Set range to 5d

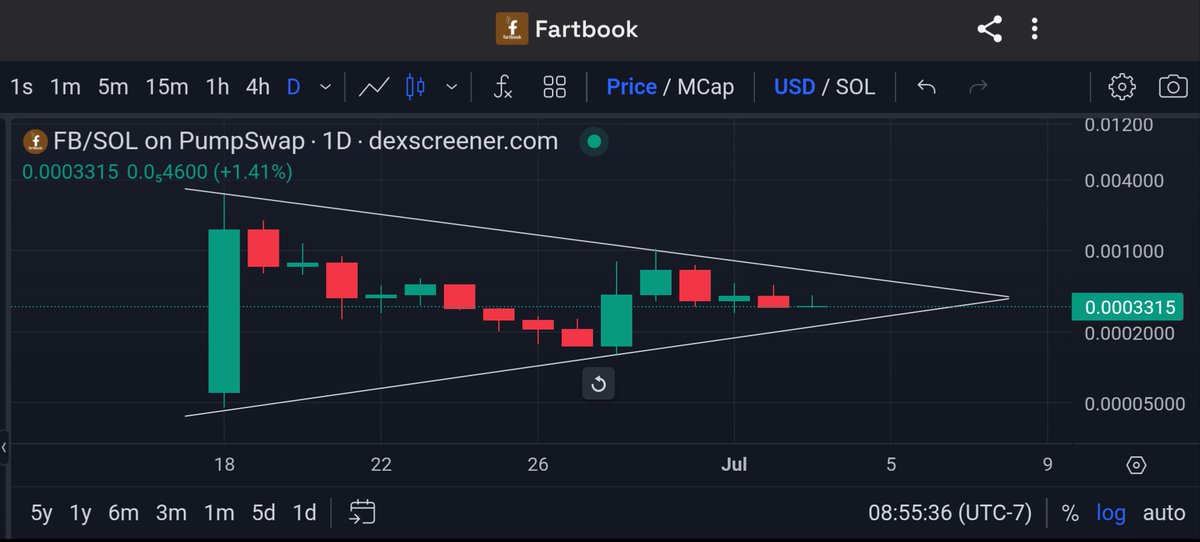tap(264, 513)
